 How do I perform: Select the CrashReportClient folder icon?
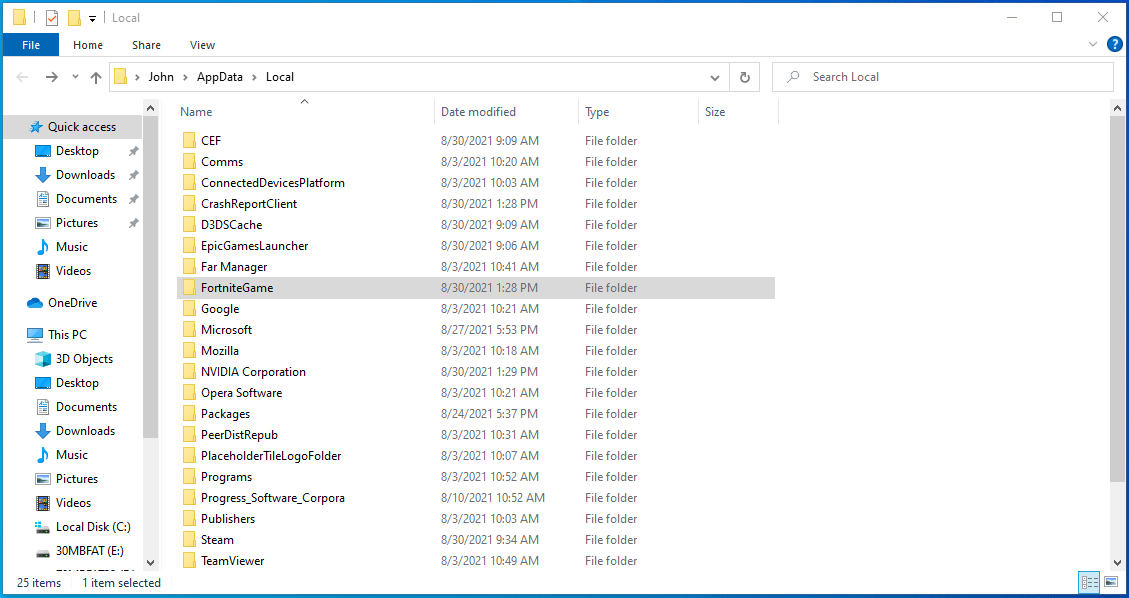pos(189,204)
